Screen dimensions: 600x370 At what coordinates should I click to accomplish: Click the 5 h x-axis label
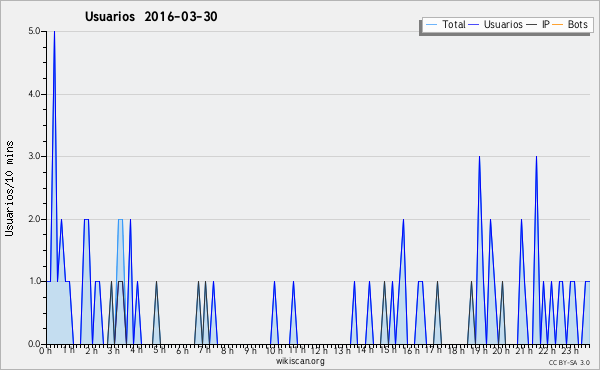(159, 350)
